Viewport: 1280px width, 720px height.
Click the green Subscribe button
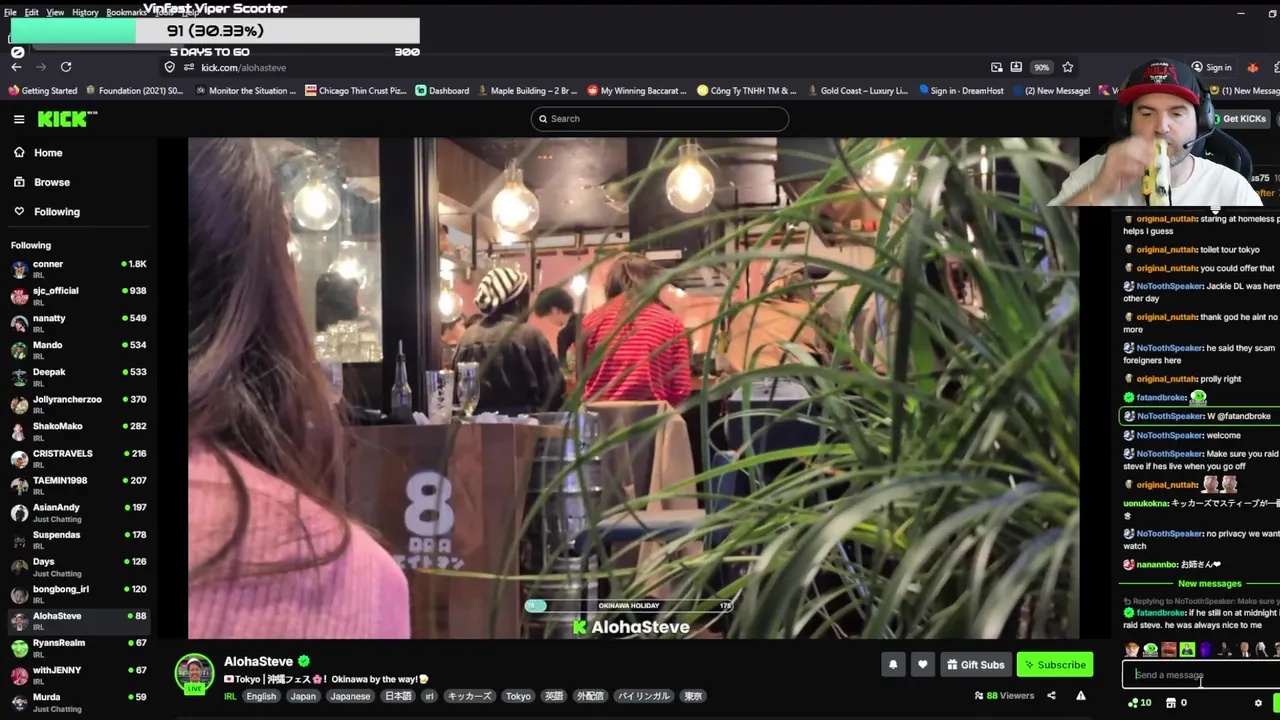pos(1055,665)
